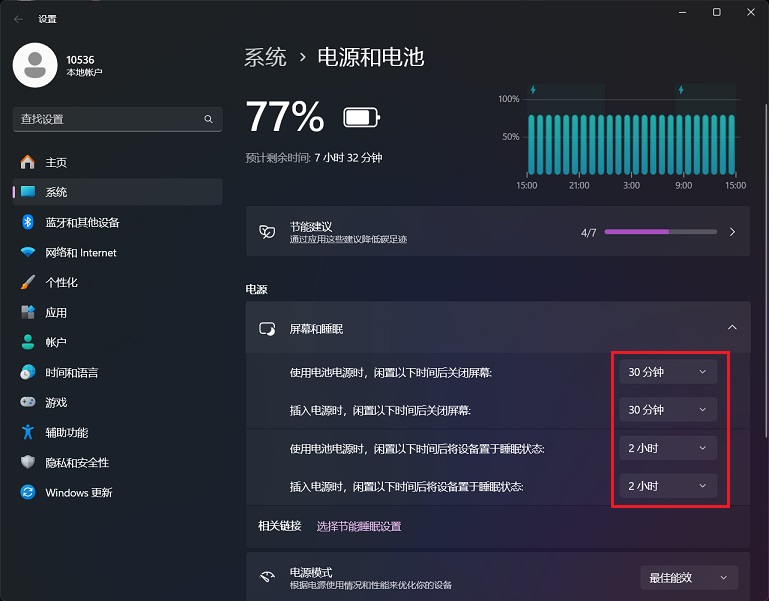Screen dimensions: 769x601
Task: Maximize the Settings window
Action: (x=717, y=12)
